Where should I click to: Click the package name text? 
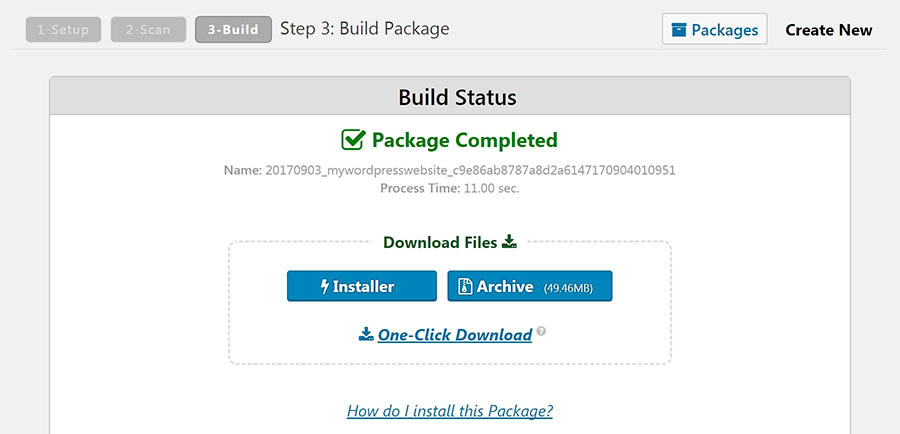(x=449, y=170)
